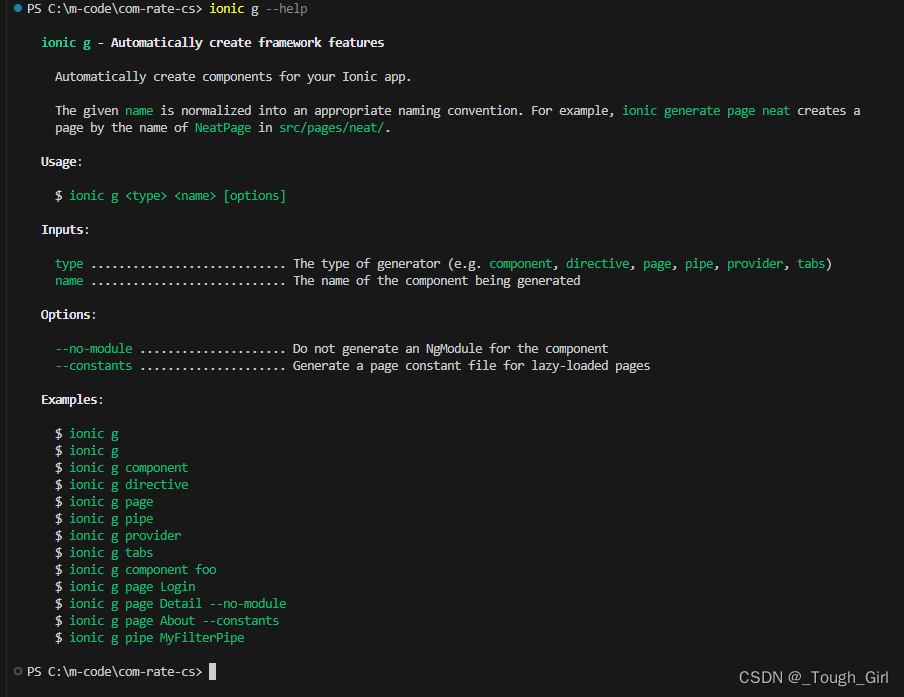Click the example 'ionic g page About --constants'
904x697 pixels.
click(174, 621)
